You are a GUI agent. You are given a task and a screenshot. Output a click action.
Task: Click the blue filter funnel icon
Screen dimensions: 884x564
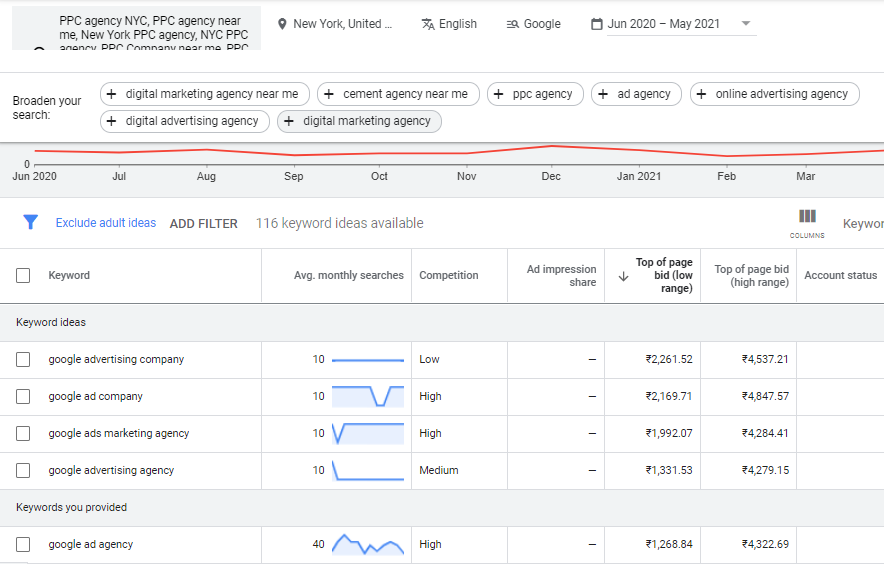(30, 223)
